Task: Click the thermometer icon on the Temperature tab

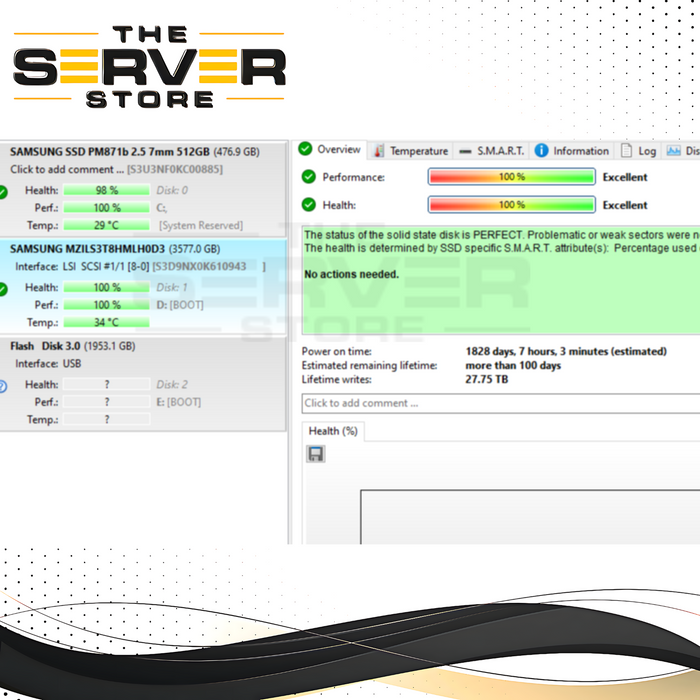Action: point(378,151)
